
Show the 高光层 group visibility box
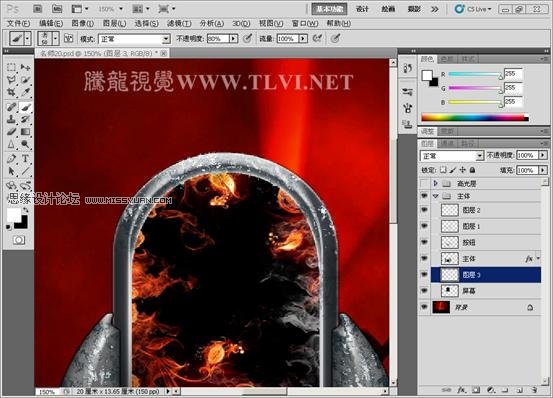pyautogui.click(x=424, y=184)
